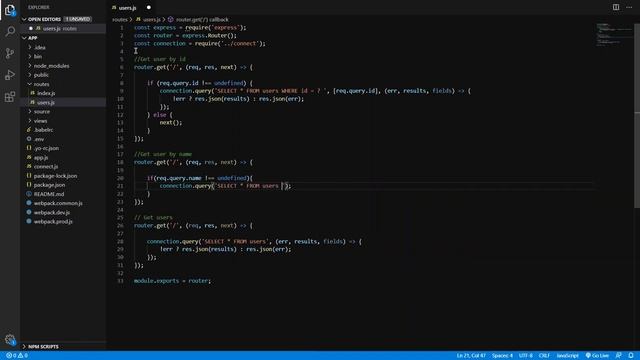
Task: Switch to the users.js editor tab
Action: (127, 7)
